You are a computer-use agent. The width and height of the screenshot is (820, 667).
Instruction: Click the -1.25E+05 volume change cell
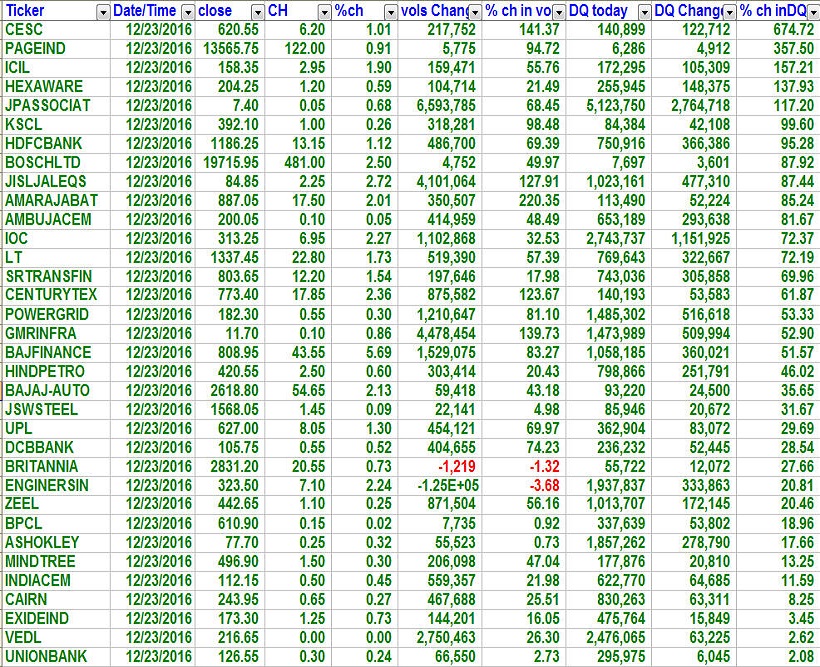click(440, 485)
